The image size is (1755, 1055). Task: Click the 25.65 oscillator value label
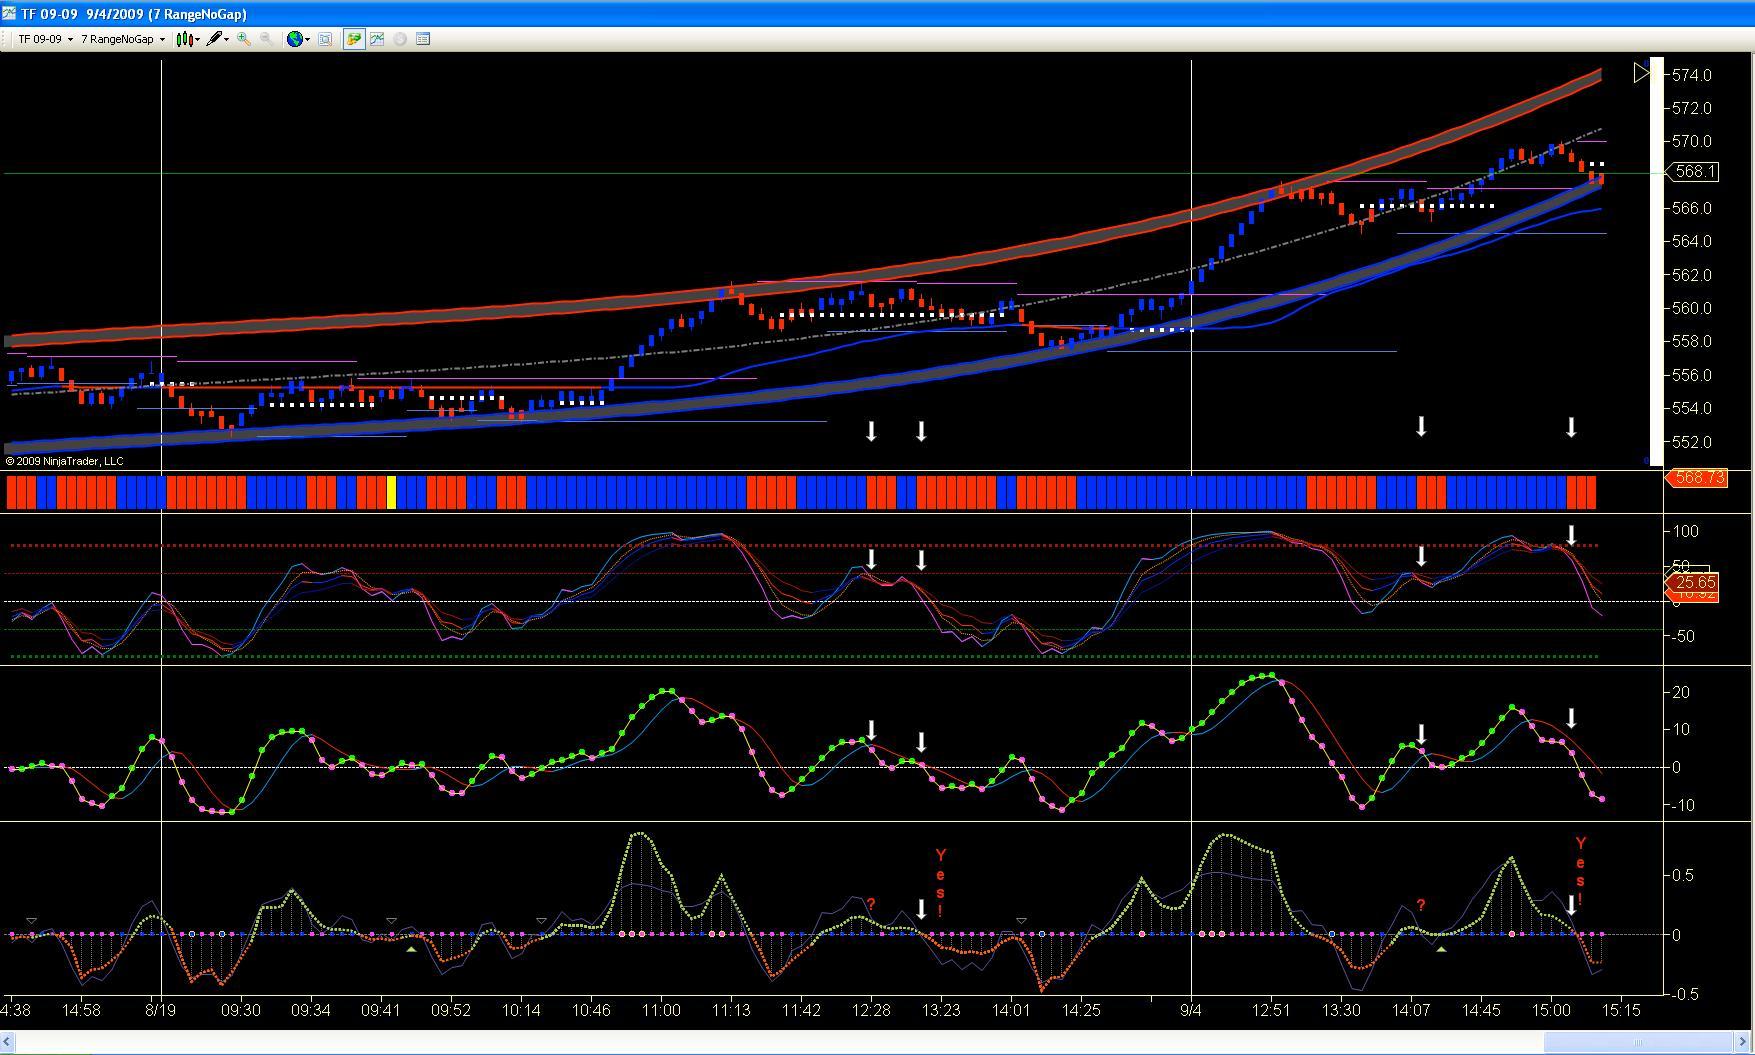pyautogui.click(x=1693, y=582)
